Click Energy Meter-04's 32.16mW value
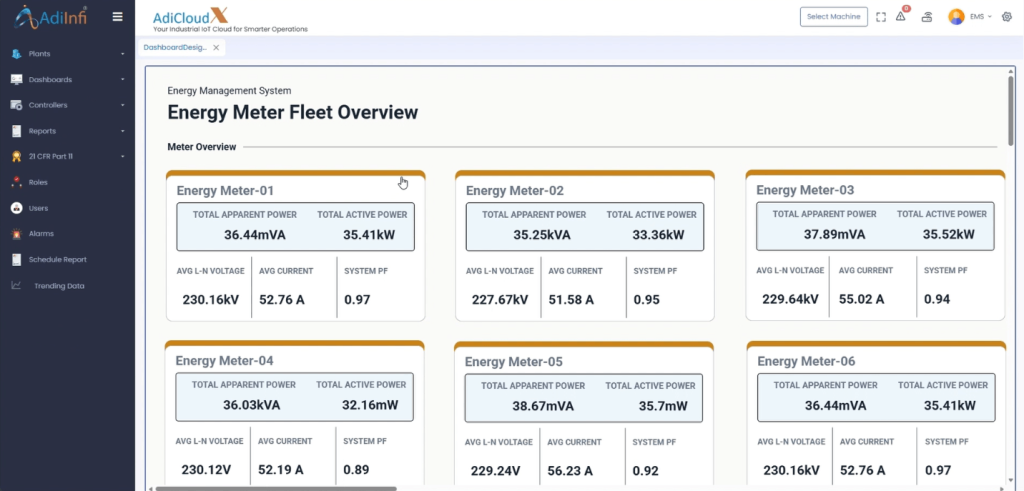The height and width of the screenshot is (491, 1024). tap(370, 405)
